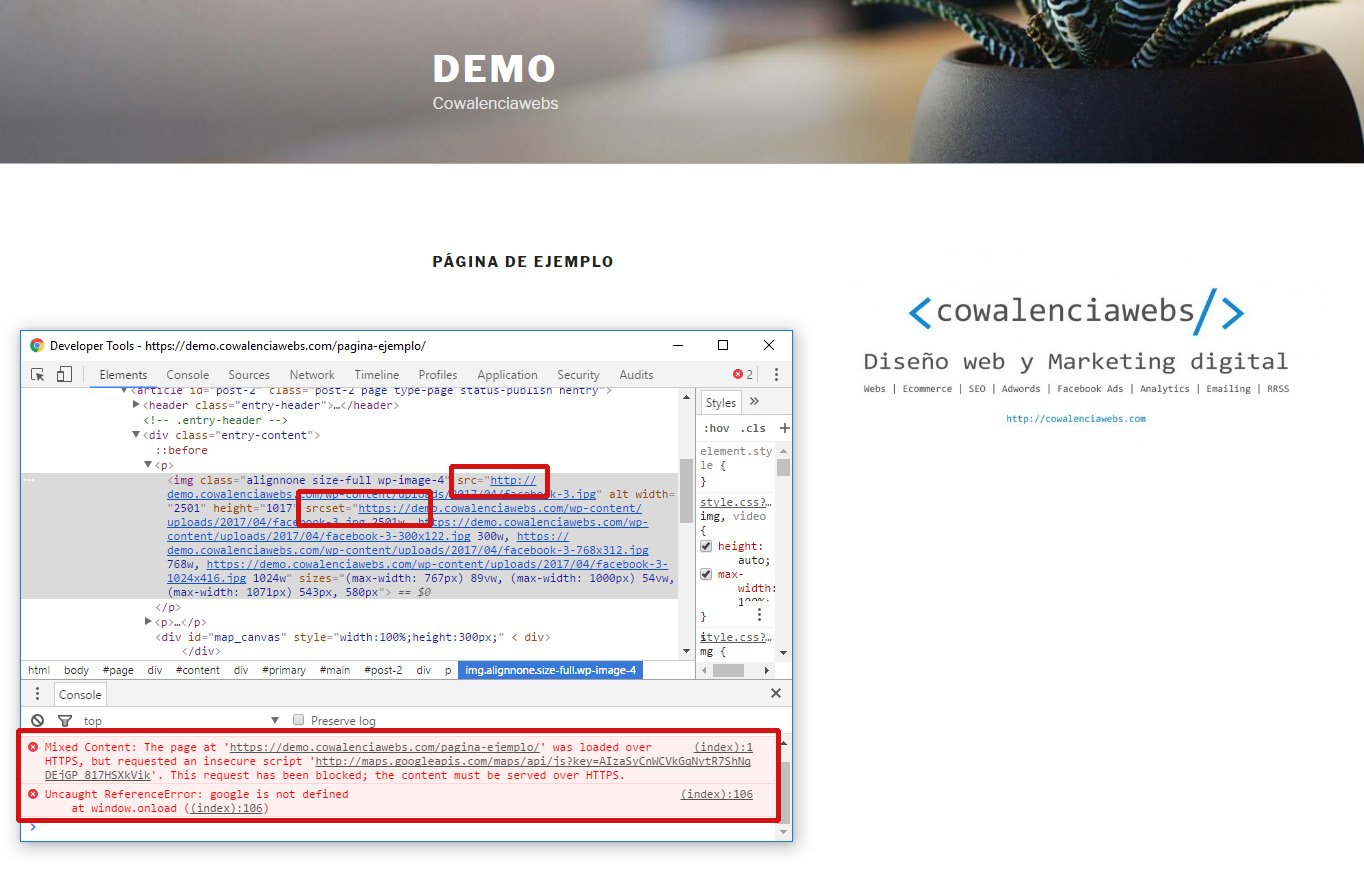Open the console drawer three-dot menu
The width and height of the screenshot is (1364, 872).
[38, 694]
